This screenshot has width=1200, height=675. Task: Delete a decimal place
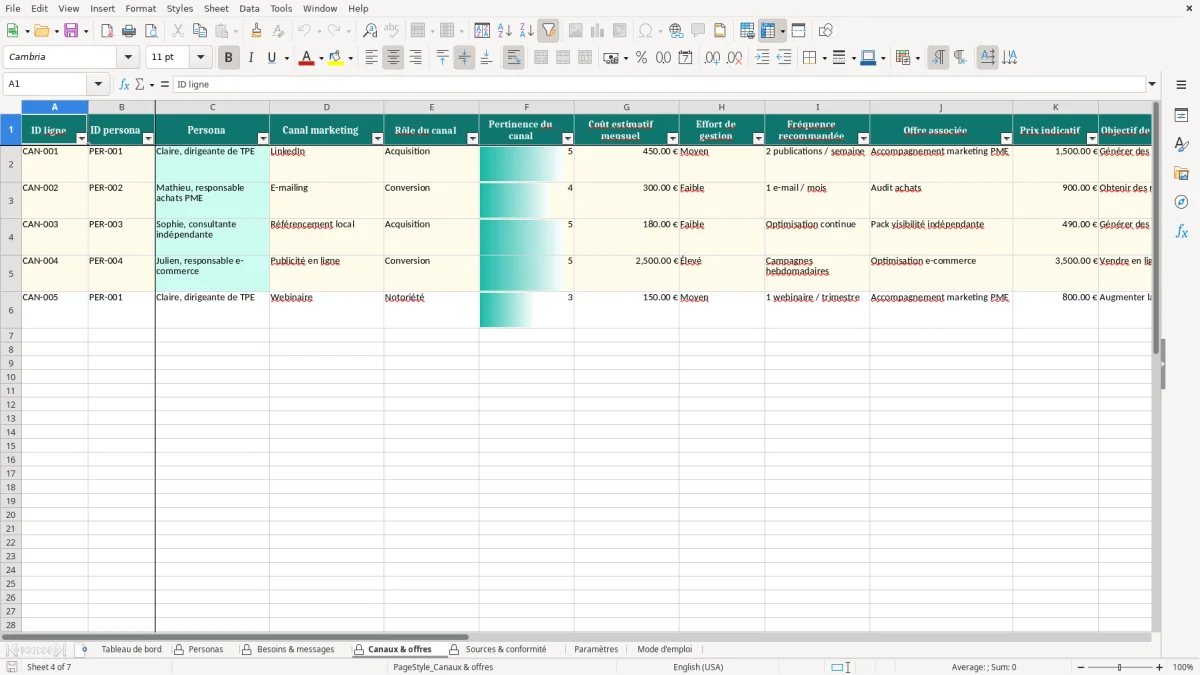click(x=734, y=58)
